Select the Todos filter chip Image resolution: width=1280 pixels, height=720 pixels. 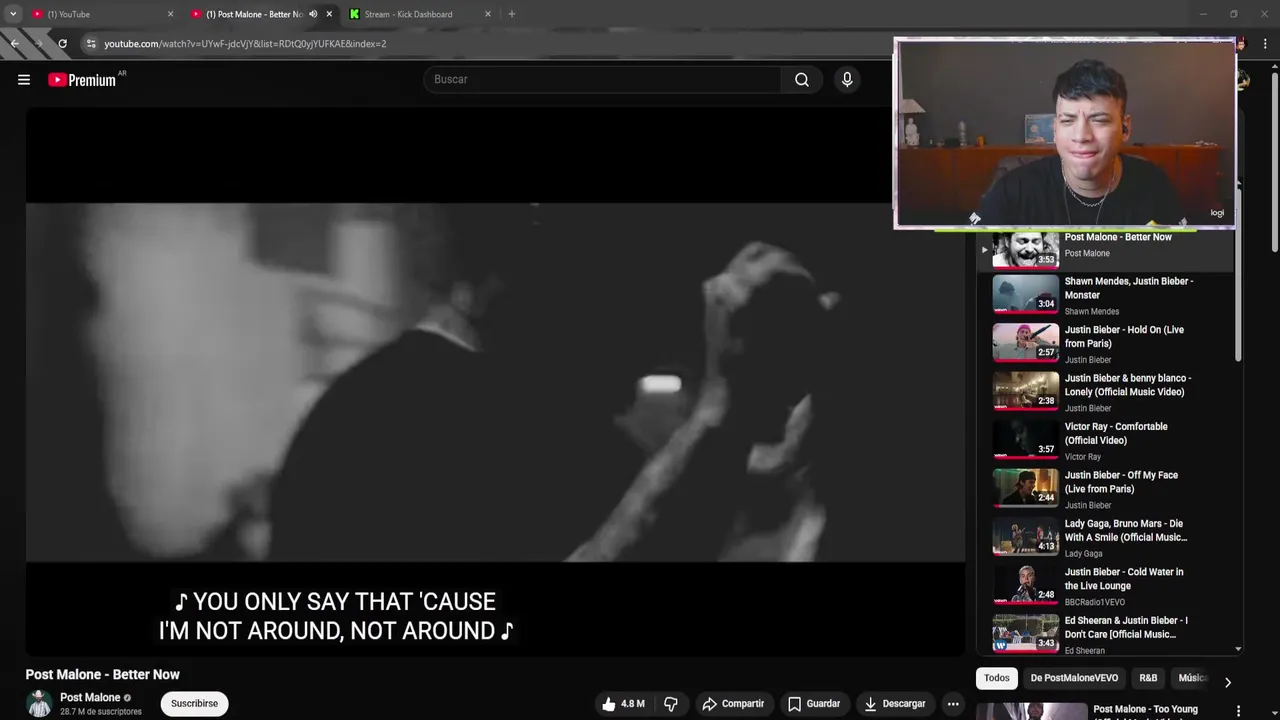pos(996,678)
